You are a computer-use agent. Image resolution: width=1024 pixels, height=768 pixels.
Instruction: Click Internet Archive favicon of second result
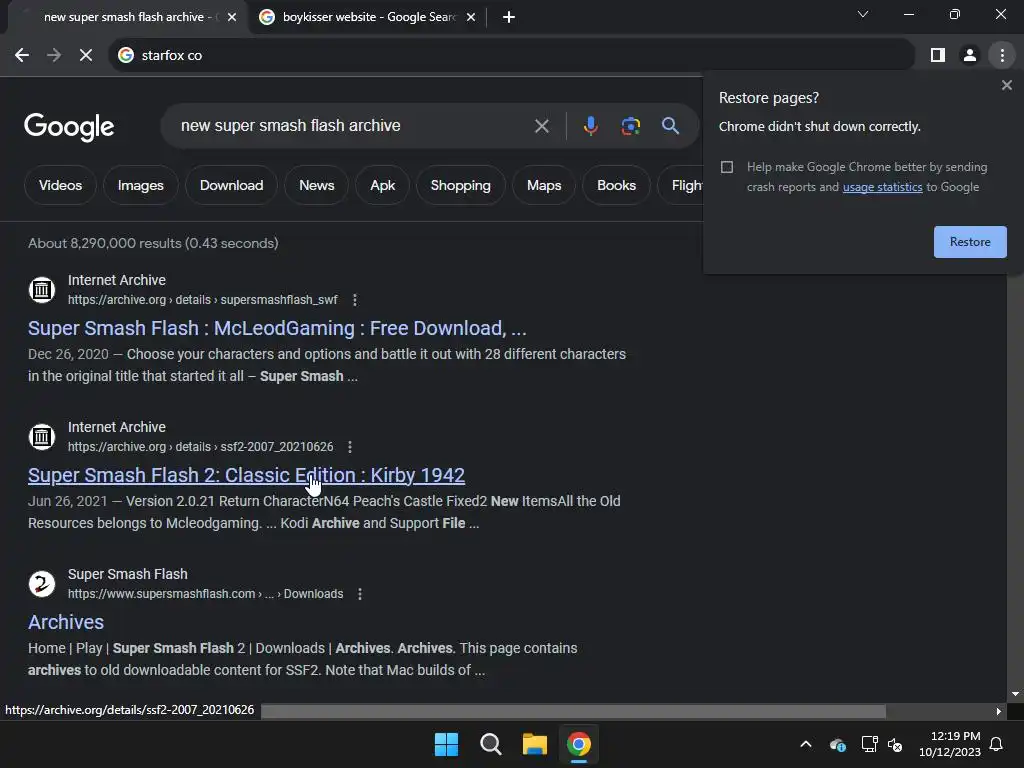42,436
